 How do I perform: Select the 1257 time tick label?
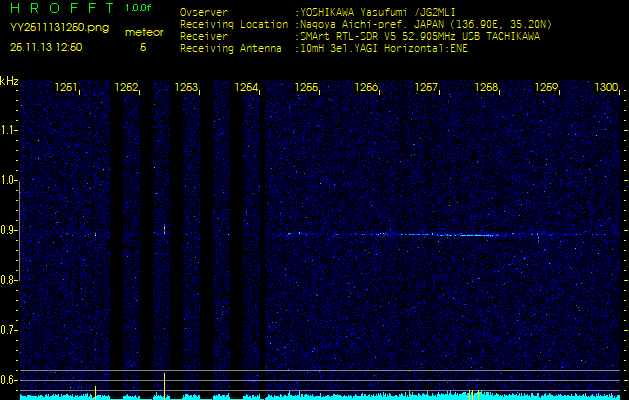point(426,88)
